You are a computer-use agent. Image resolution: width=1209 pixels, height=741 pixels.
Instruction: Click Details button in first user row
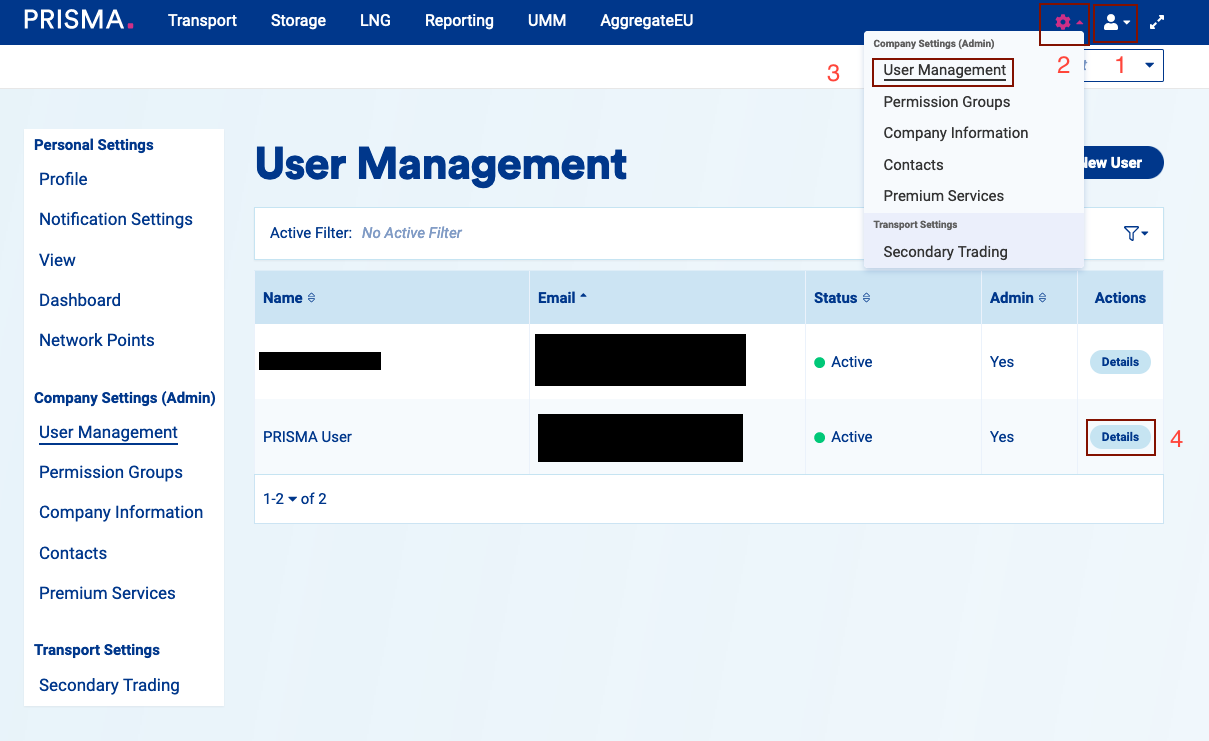click(1120, 362)
